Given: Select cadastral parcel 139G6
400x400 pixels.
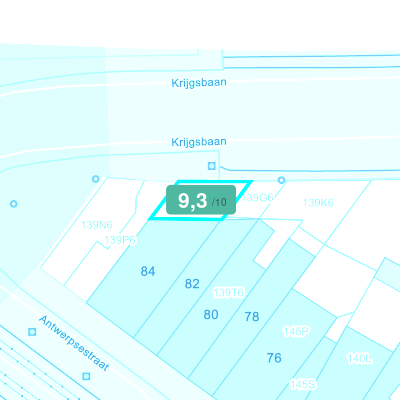Looking at the screenshot, I should [x=258, y=198].
